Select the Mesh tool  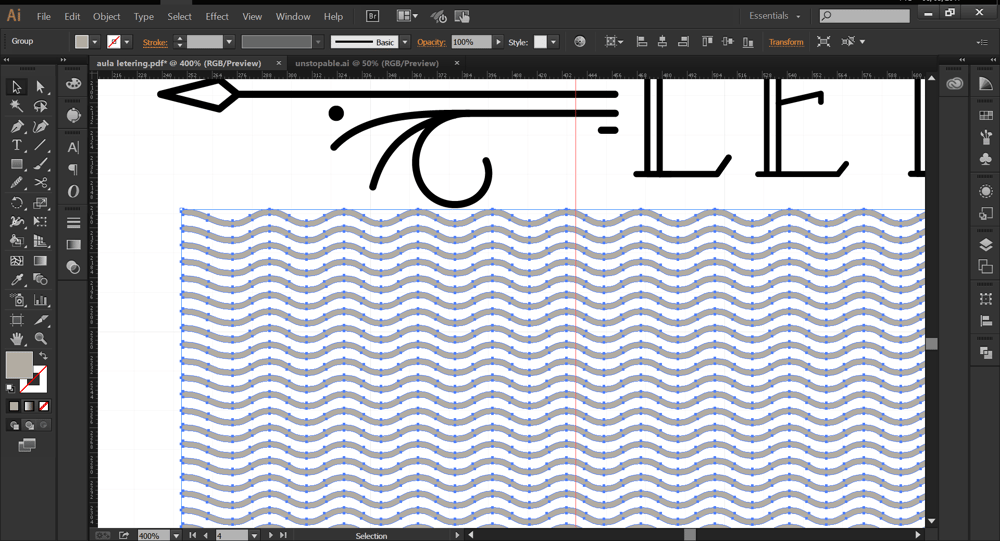(x=17, y=260)
